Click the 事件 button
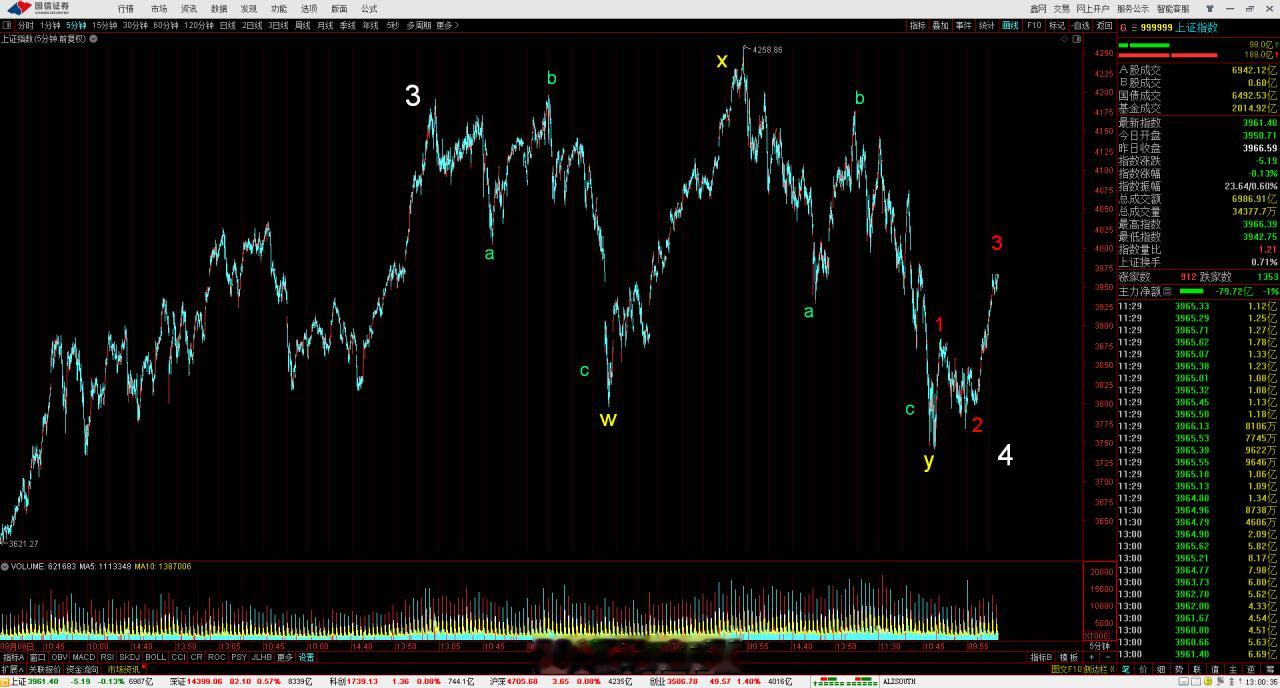 pos(963,25)
